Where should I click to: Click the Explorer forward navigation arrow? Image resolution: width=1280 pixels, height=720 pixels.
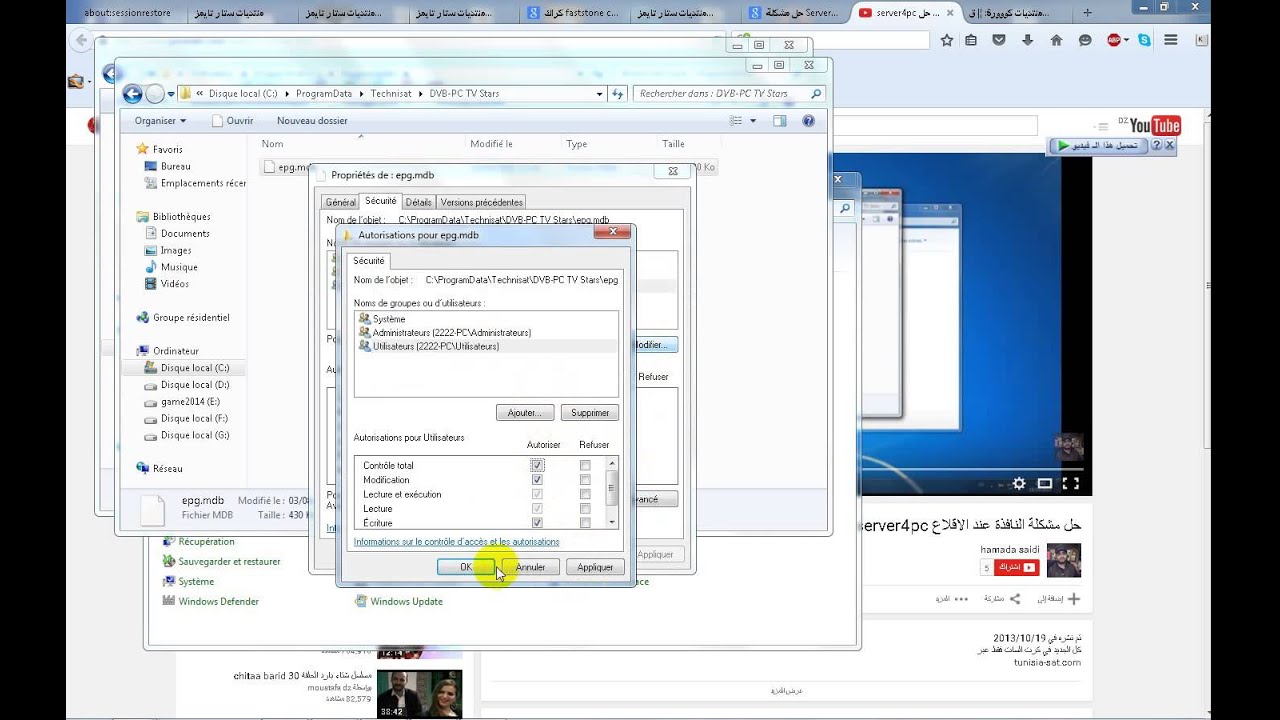pos(155,94)
